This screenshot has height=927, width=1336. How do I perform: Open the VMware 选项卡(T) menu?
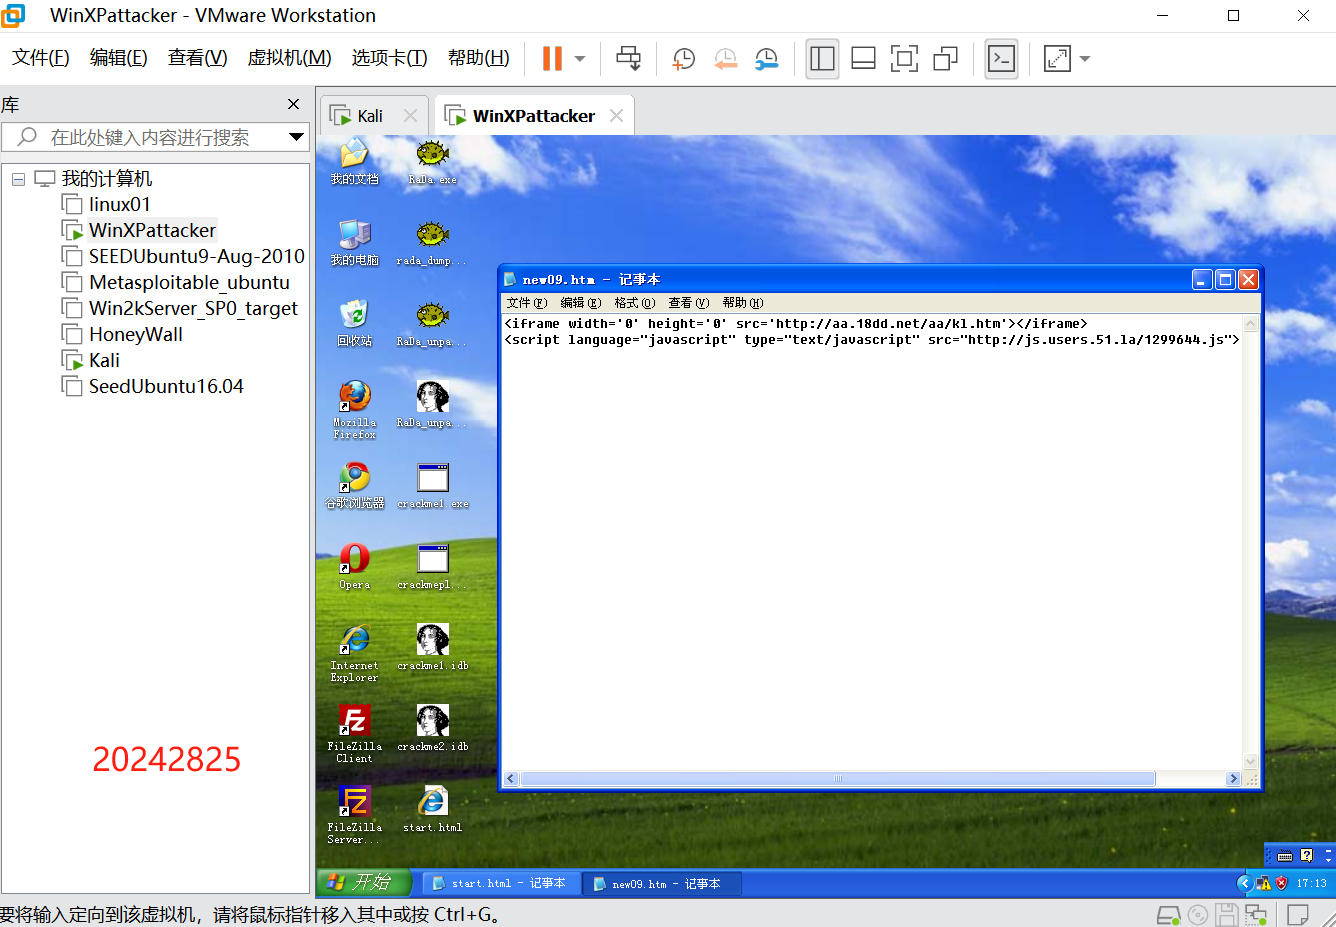pyautogui.click(x=389, y=58)
